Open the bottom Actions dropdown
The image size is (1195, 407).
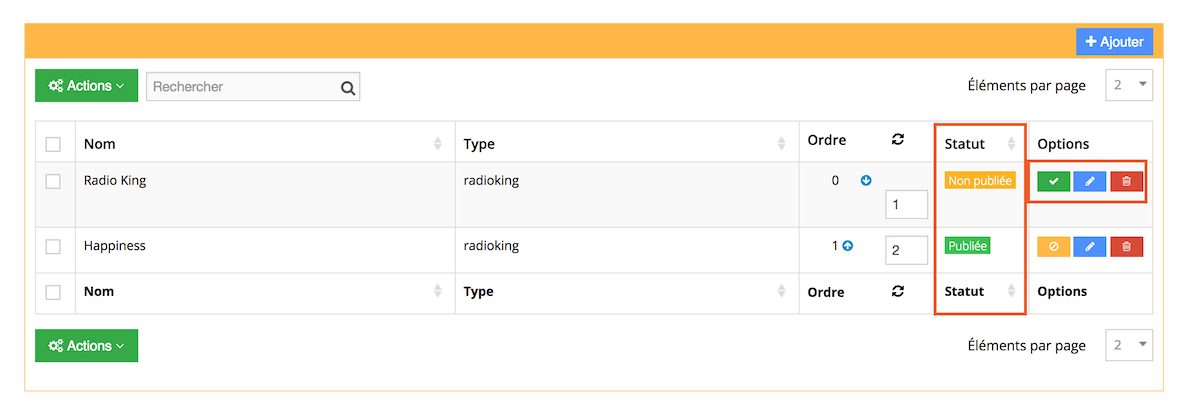(86, 345)
